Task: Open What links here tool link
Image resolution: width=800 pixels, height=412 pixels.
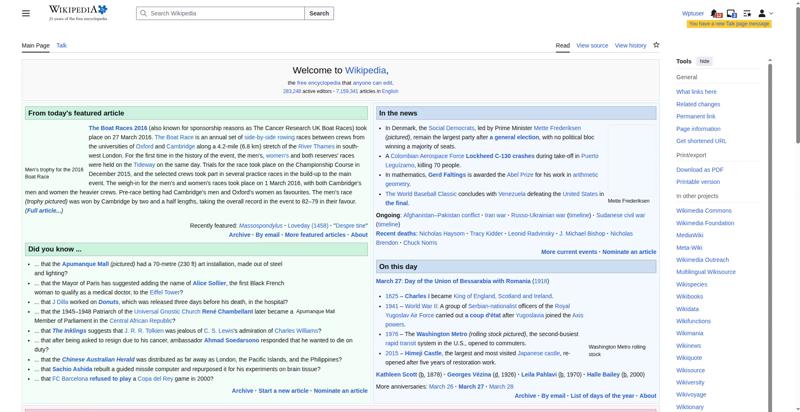Action: (696, 92)
